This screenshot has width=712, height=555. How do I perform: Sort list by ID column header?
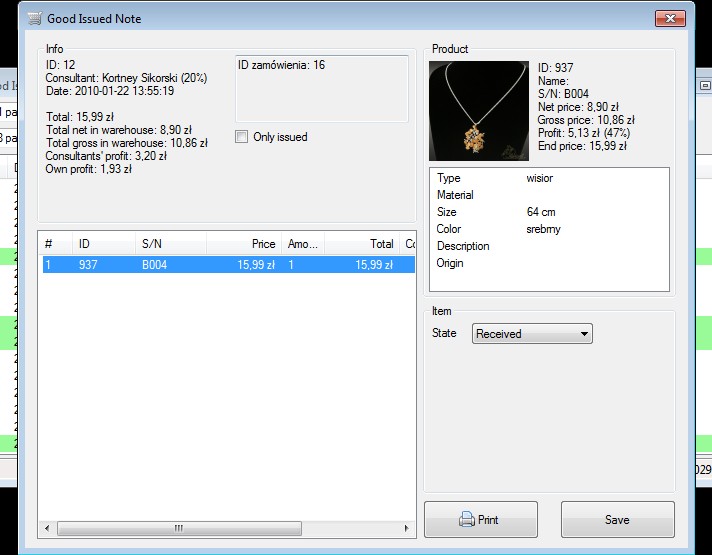click(x=104, y=244)
